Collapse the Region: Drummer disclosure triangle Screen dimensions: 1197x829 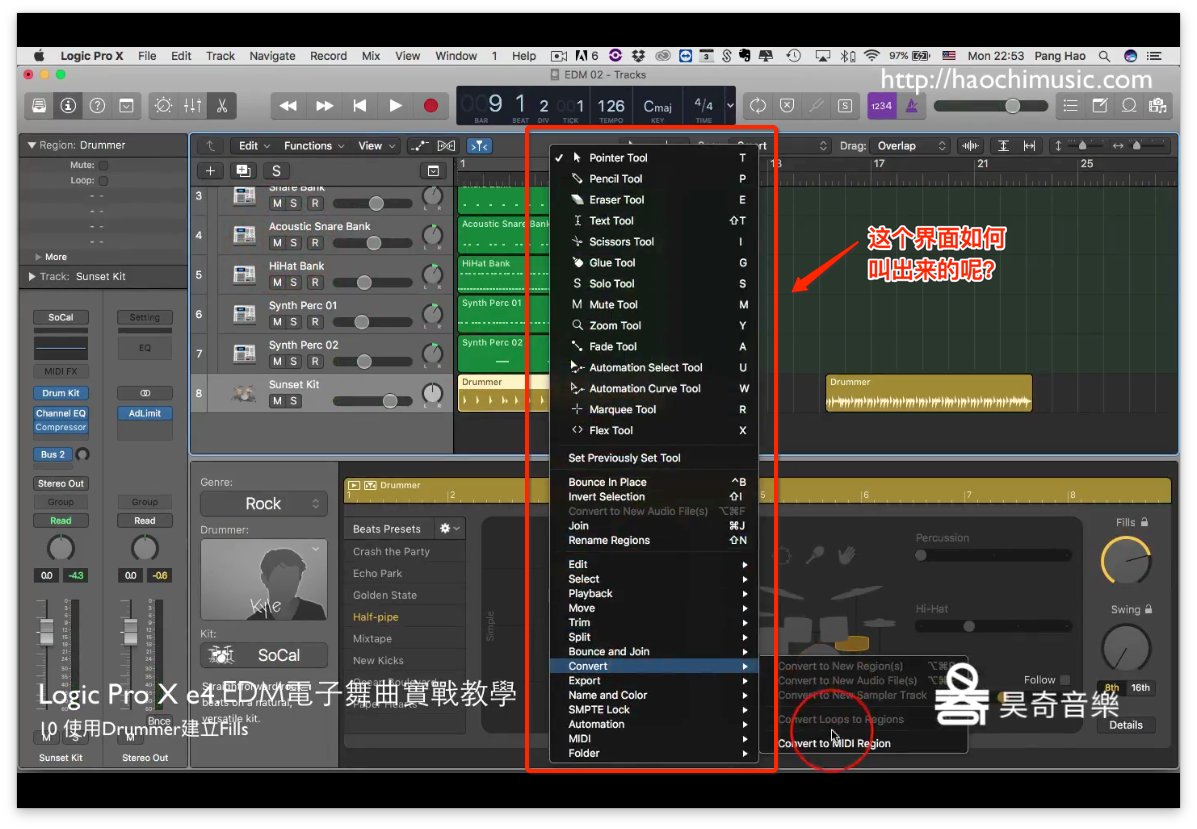click(x=31, y=145)
